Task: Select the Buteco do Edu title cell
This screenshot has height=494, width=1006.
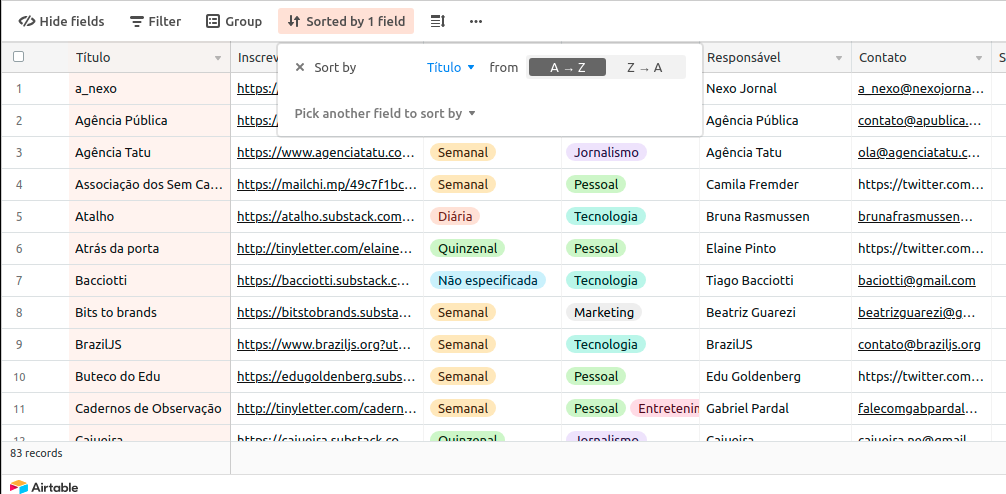Action: point(149,377)
